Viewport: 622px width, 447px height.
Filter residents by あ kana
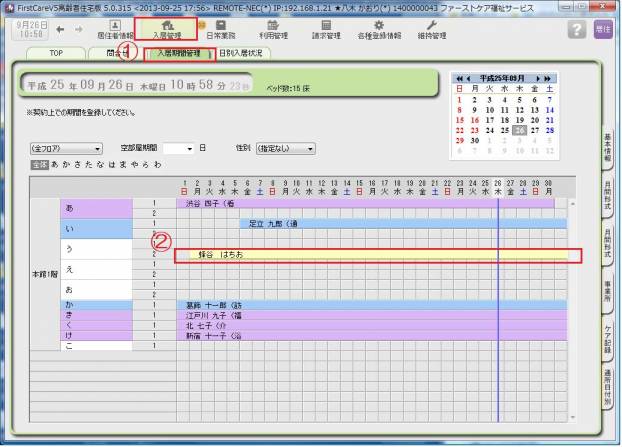pos(54,162)
